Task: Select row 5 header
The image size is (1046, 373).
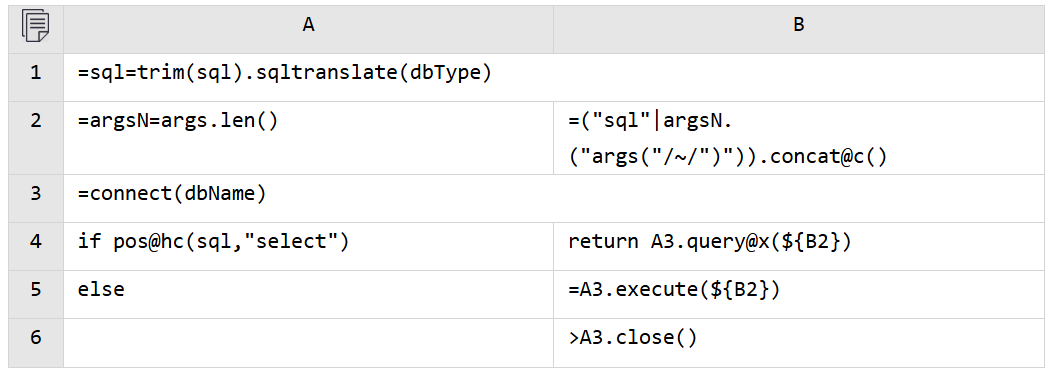Action: pos(36,294)
